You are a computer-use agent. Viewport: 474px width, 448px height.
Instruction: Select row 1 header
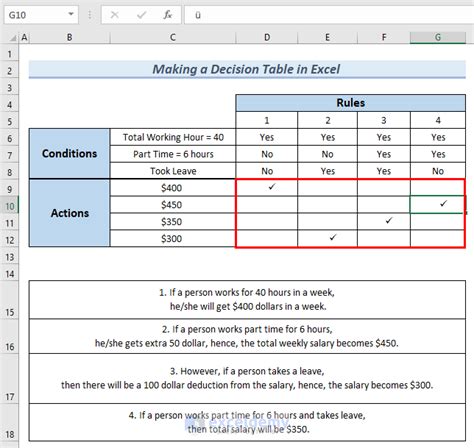(x=9, y=54)
